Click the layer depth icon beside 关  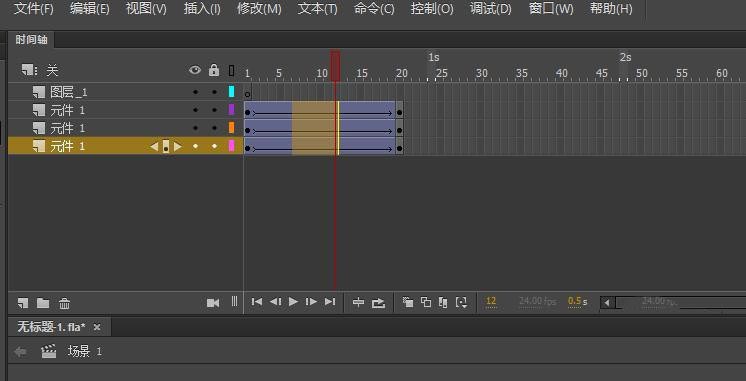coord(29,70)
